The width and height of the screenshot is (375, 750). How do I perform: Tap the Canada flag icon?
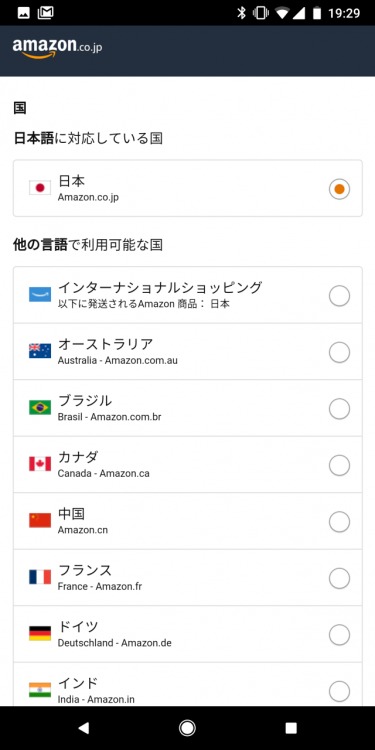pyautogui.click(x=40, y=464)
